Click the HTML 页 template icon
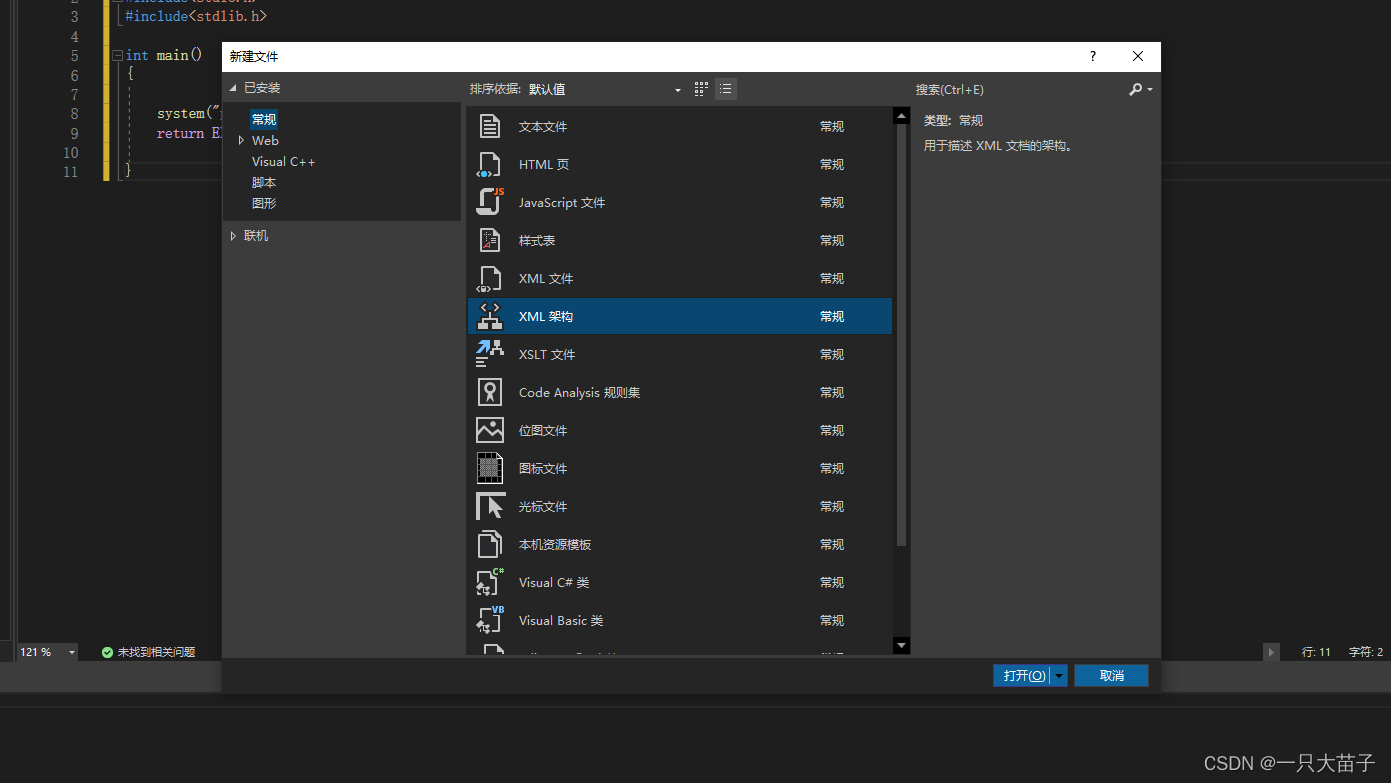 (490, 164)
